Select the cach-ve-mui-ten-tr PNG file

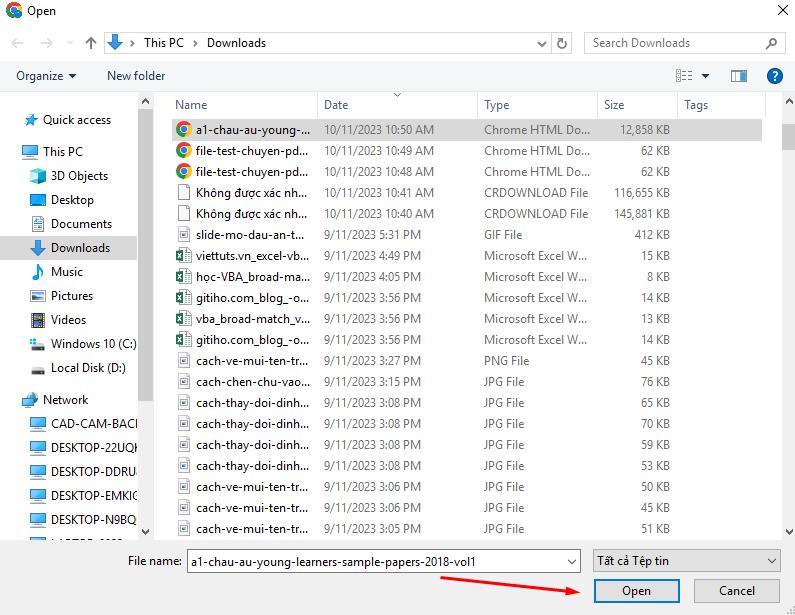pos(466,361)
